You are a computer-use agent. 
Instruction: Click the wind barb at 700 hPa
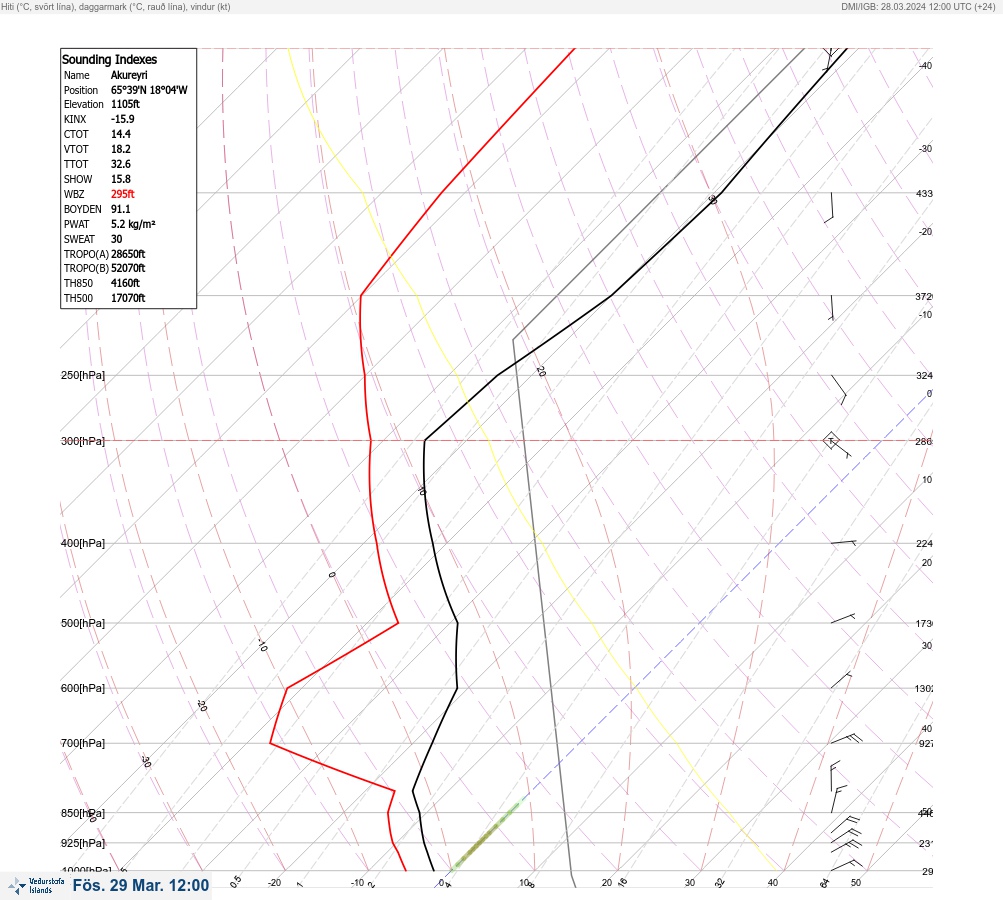[846, 739]
